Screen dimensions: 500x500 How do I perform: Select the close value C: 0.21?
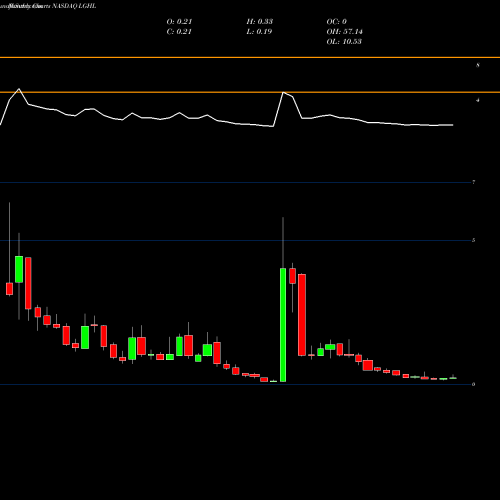pos(179,32)
